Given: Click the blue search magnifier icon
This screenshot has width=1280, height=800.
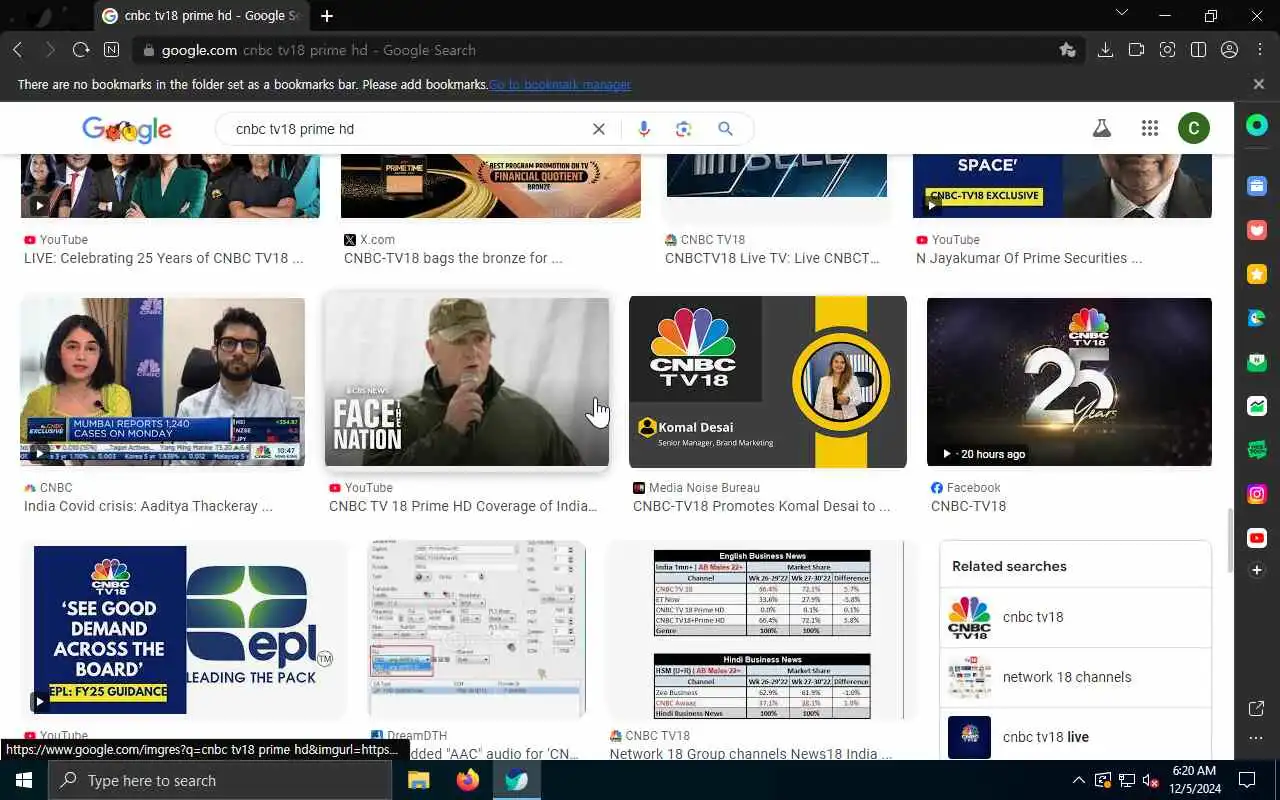Looking at the screenshot, I should pos(726,129).
